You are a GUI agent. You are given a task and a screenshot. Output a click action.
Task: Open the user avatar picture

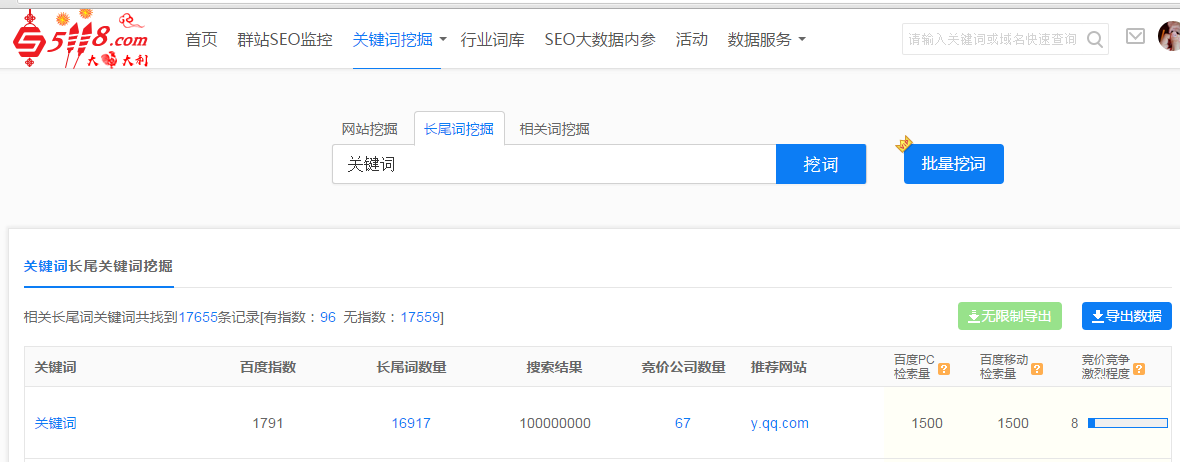(x=1169, y=36)
